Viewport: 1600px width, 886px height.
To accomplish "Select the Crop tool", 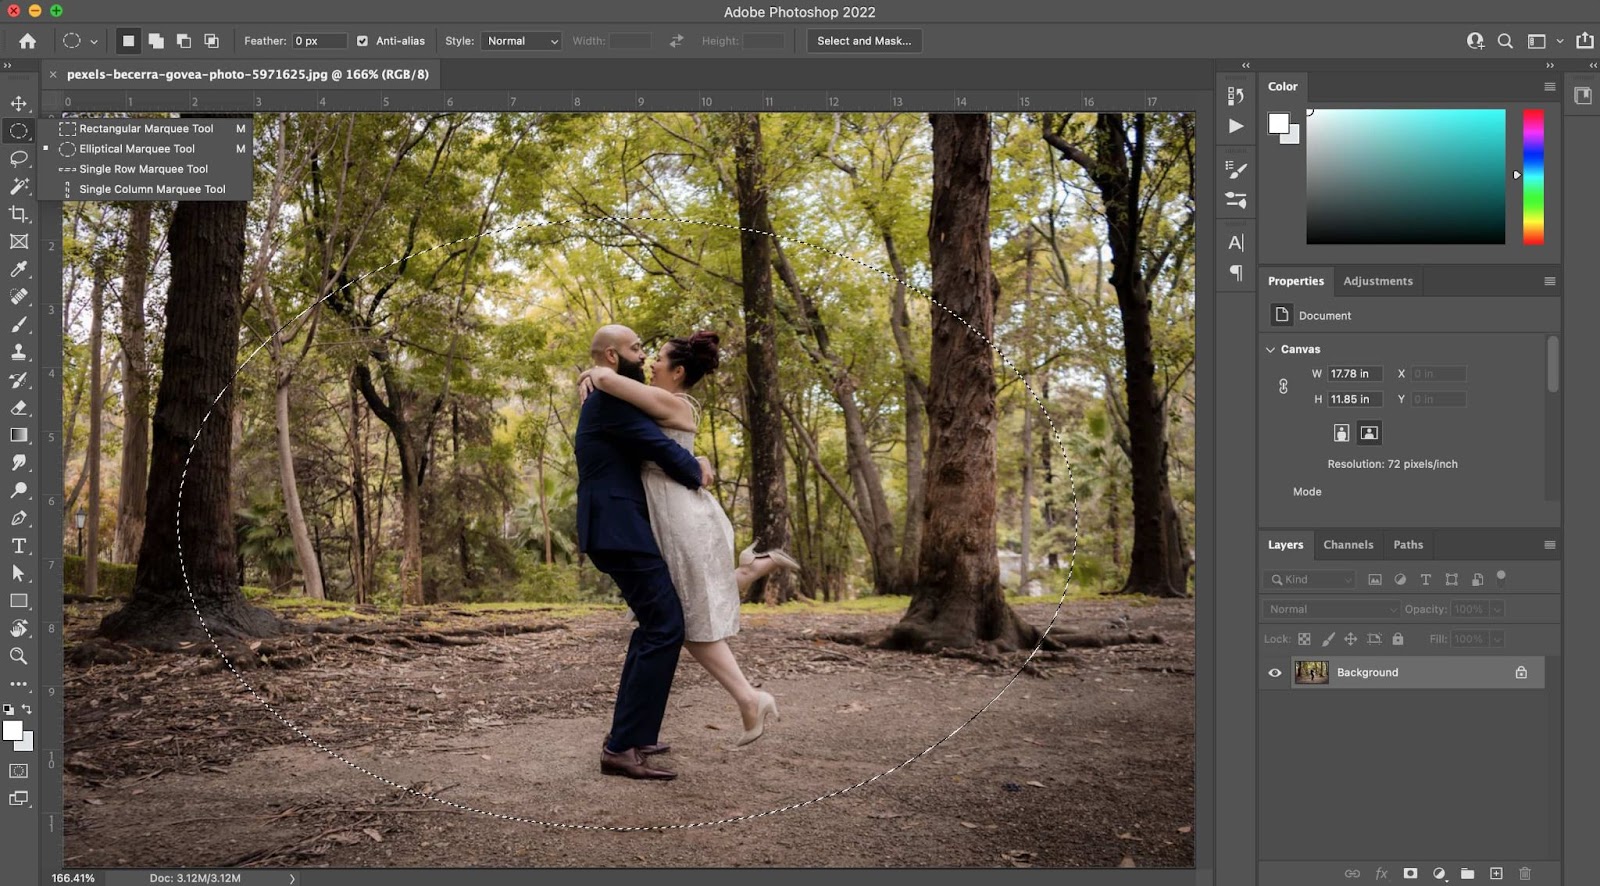I will pos(19,214).
